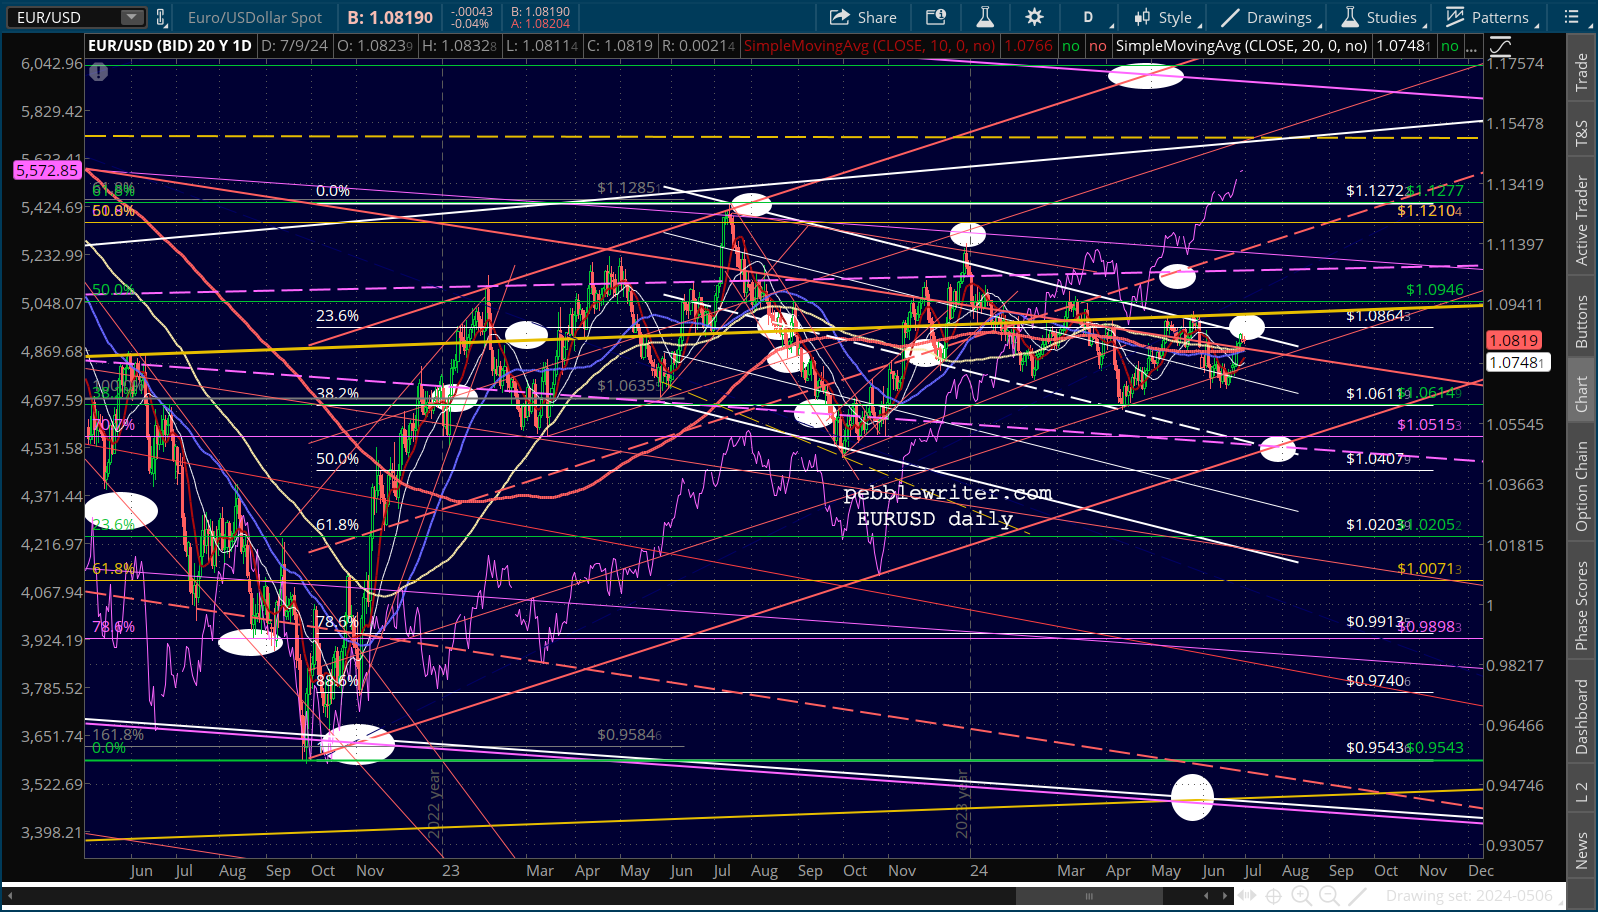Click the Patterns chart icon

pos(1455,17)
